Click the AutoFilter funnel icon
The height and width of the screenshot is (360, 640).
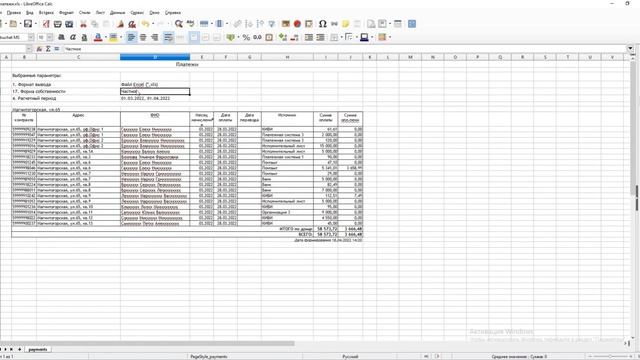(x=271, y=24)
